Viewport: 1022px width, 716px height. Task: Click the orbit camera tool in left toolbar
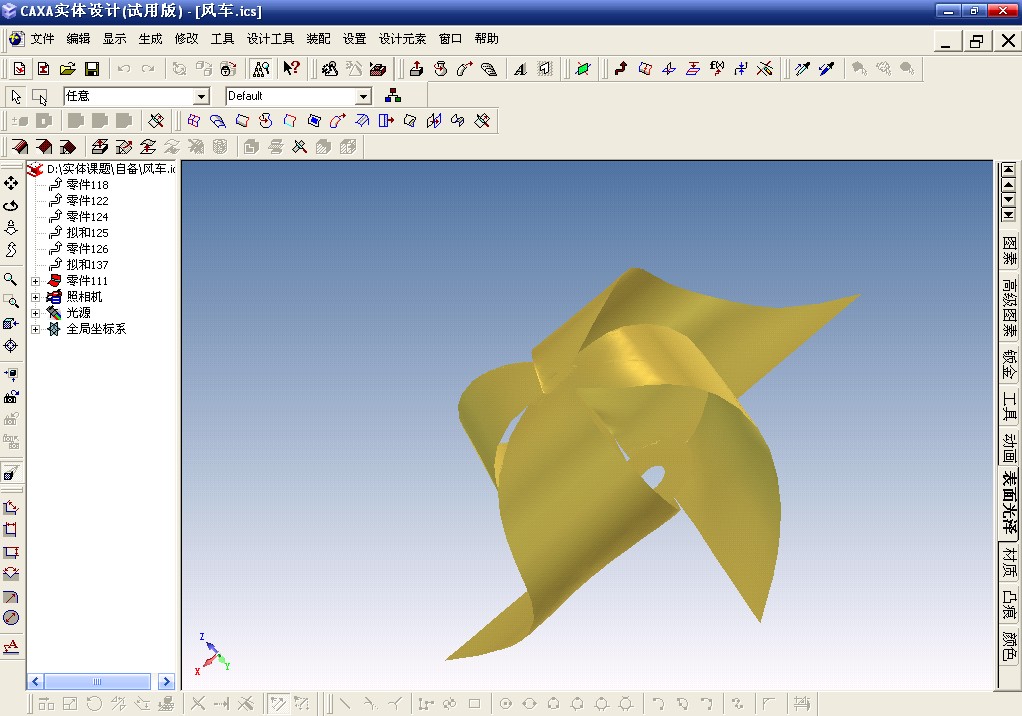(11, 206)
